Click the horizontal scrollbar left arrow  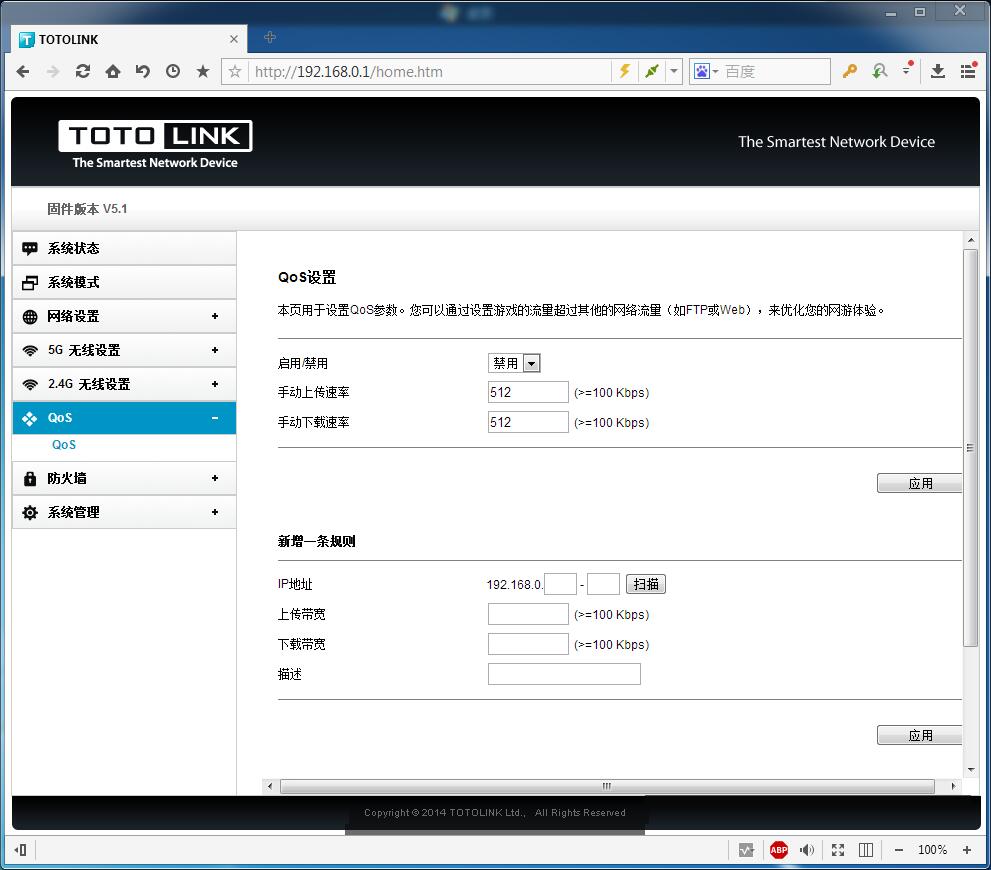coord(271,787)
